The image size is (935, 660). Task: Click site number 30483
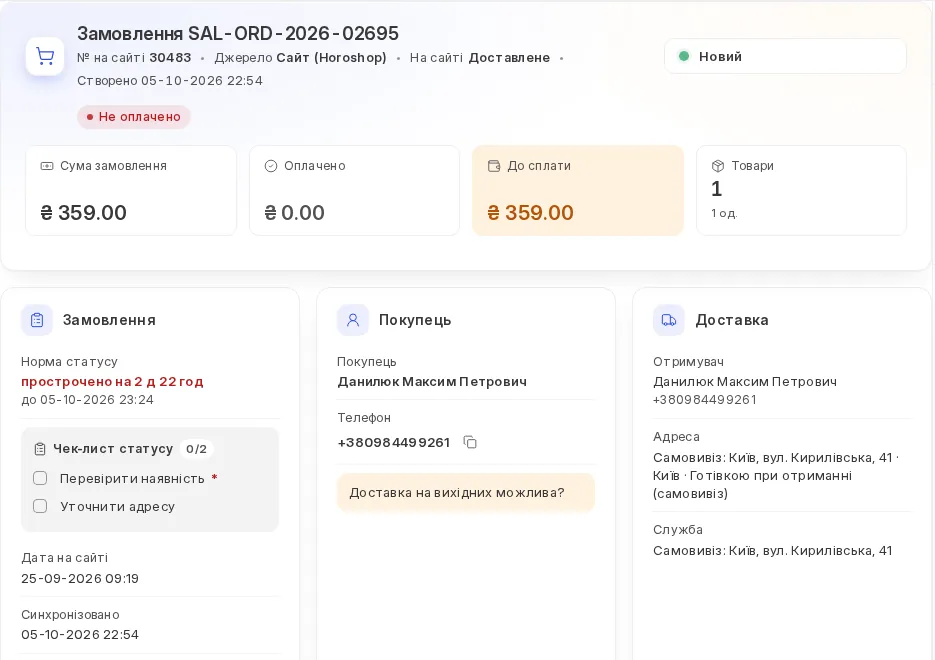point(170,58)
